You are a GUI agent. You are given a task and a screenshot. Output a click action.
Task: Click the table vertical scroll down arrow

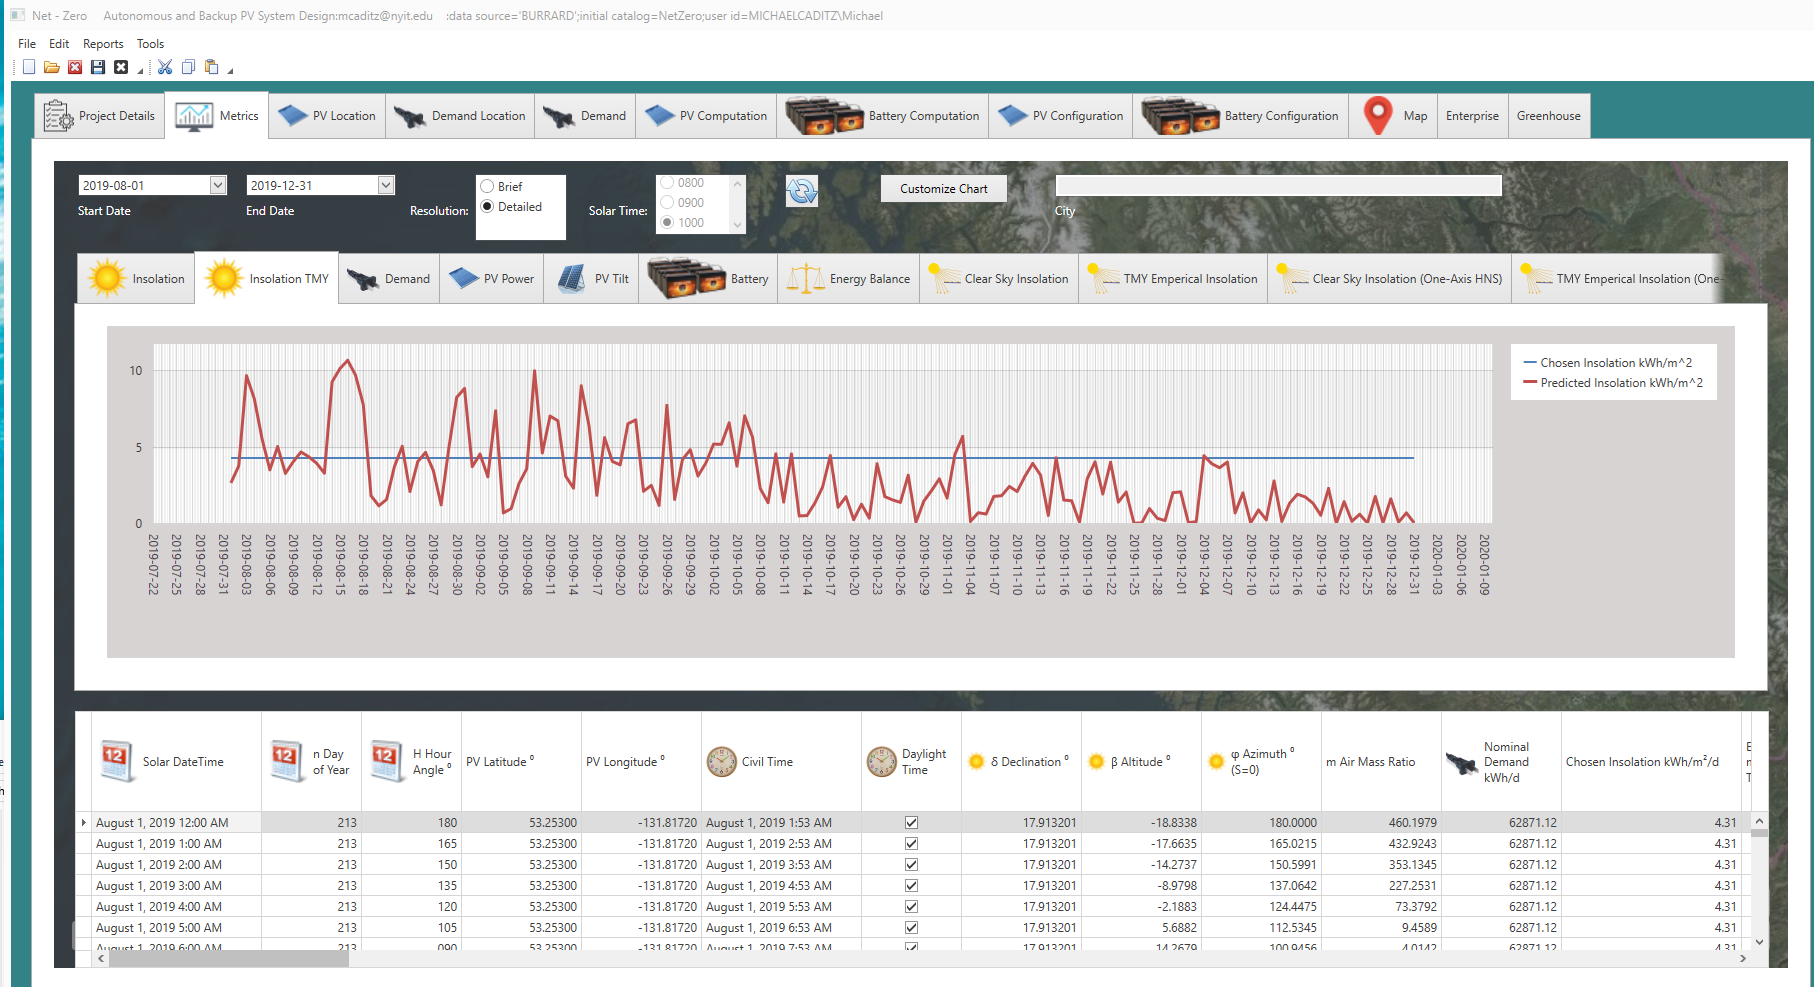coord(1759,942)
